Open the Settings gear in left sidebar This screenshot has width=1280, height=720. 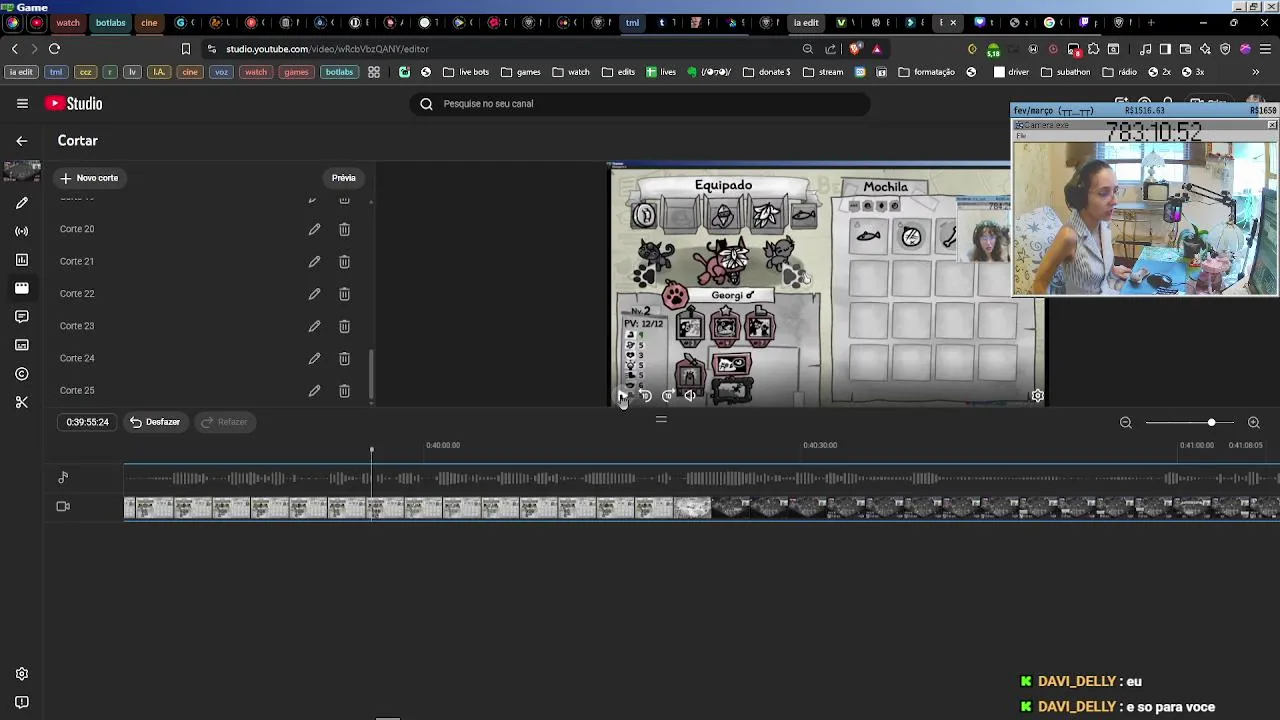point(22,674)
